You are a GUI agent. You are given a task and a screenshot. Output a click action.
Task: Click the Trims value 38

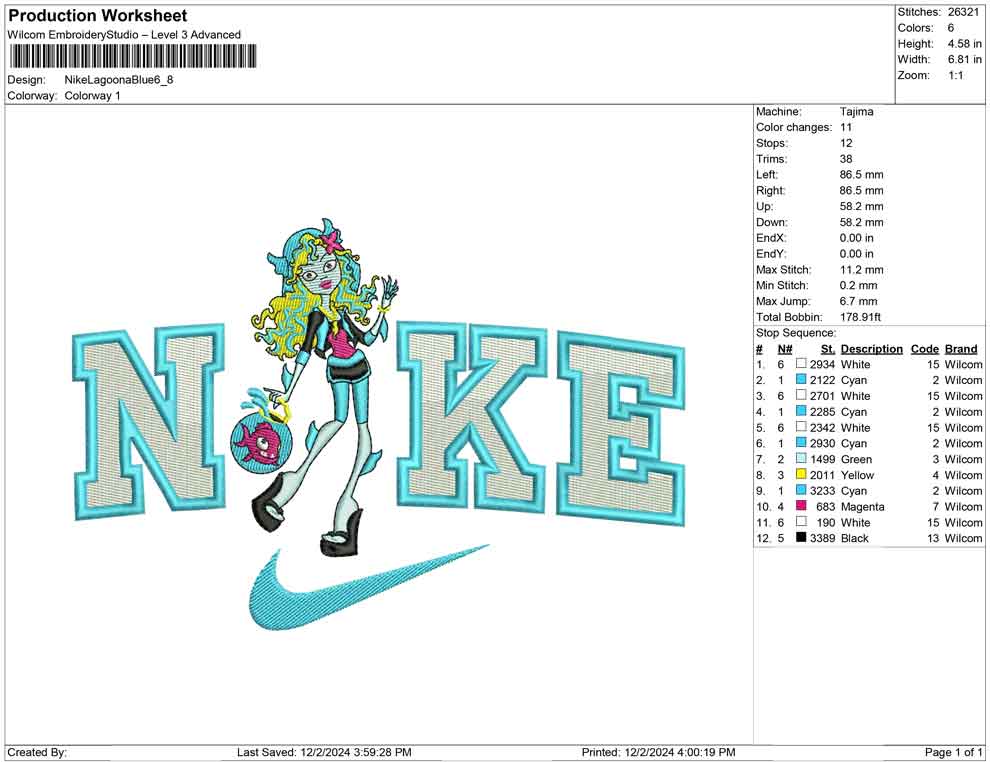click(x=845, y=159)
